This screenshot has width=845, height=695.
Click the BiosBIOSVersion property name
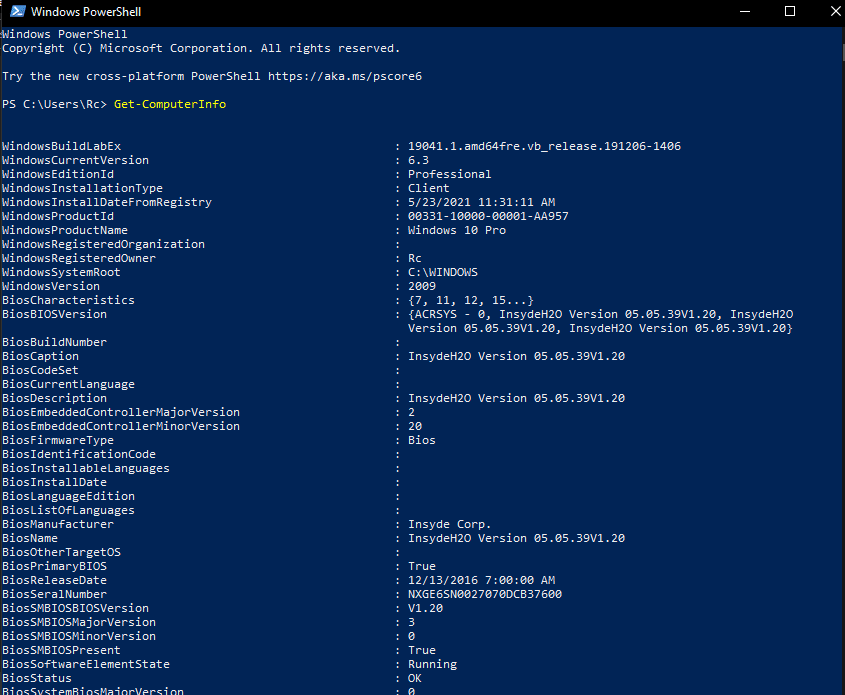[x=54, y=314]
